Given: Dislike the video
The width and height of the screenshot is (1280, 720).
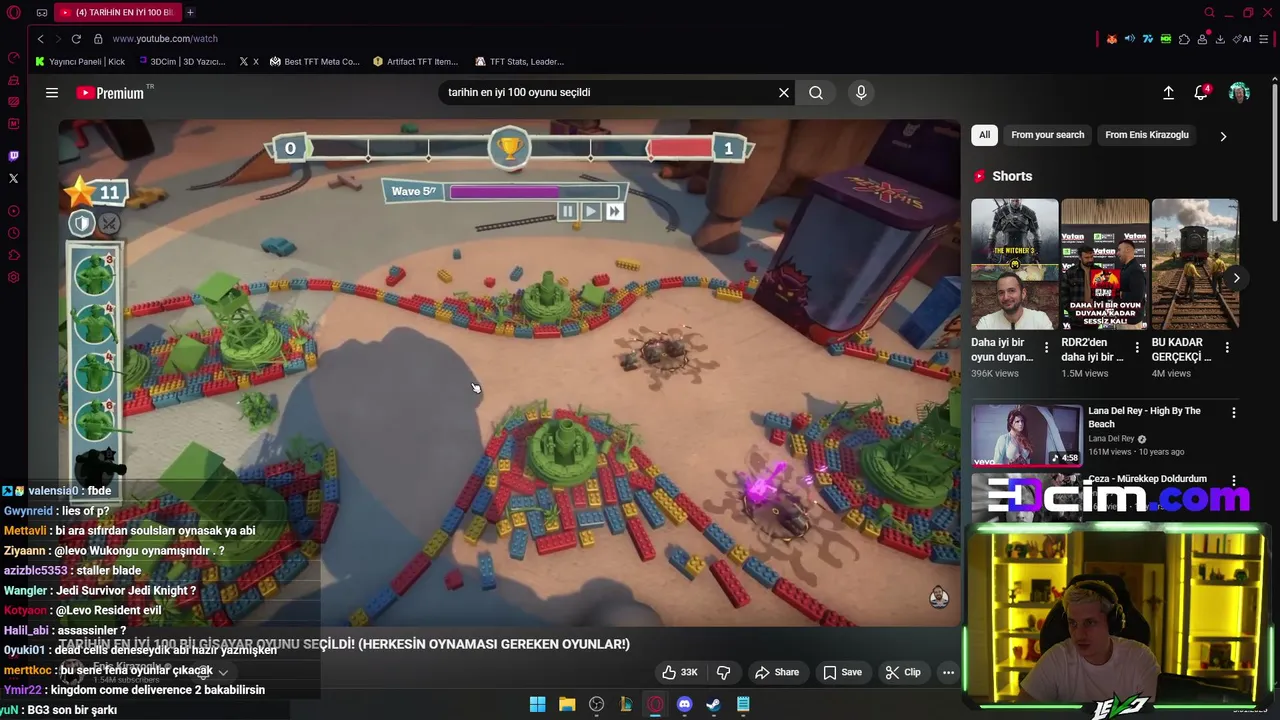Looking at the screenshot, I should 723,672.
